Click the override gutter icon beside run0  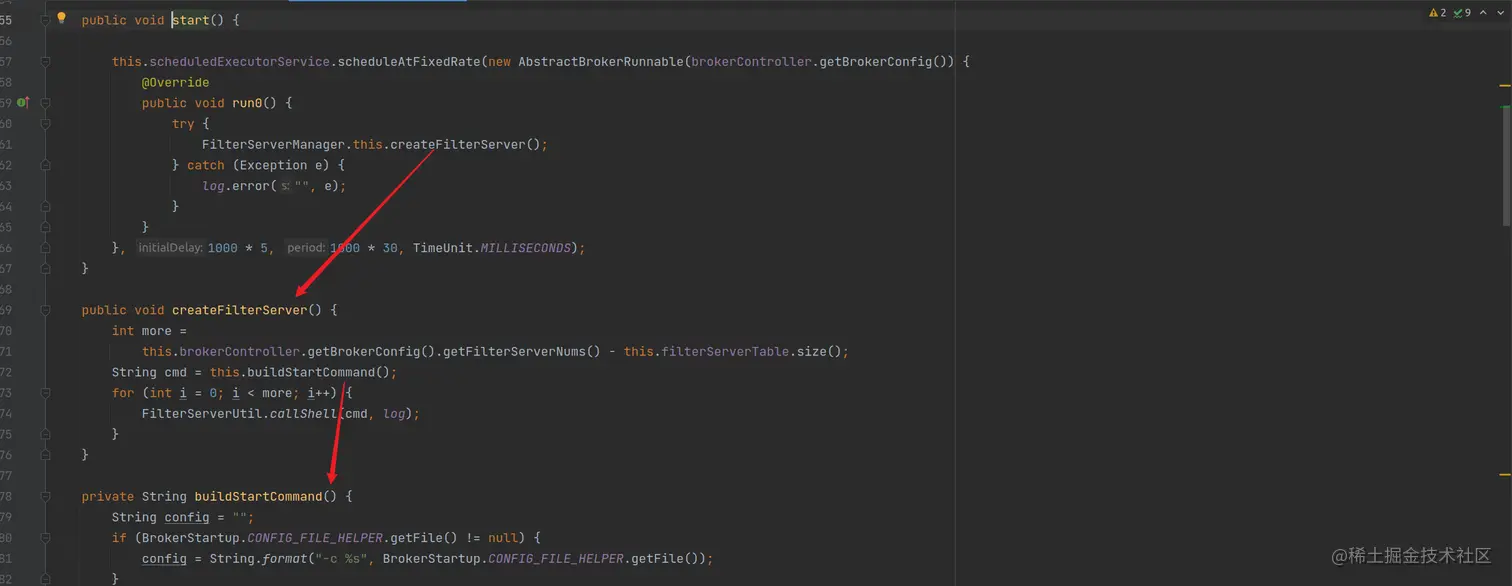(21, 102)
